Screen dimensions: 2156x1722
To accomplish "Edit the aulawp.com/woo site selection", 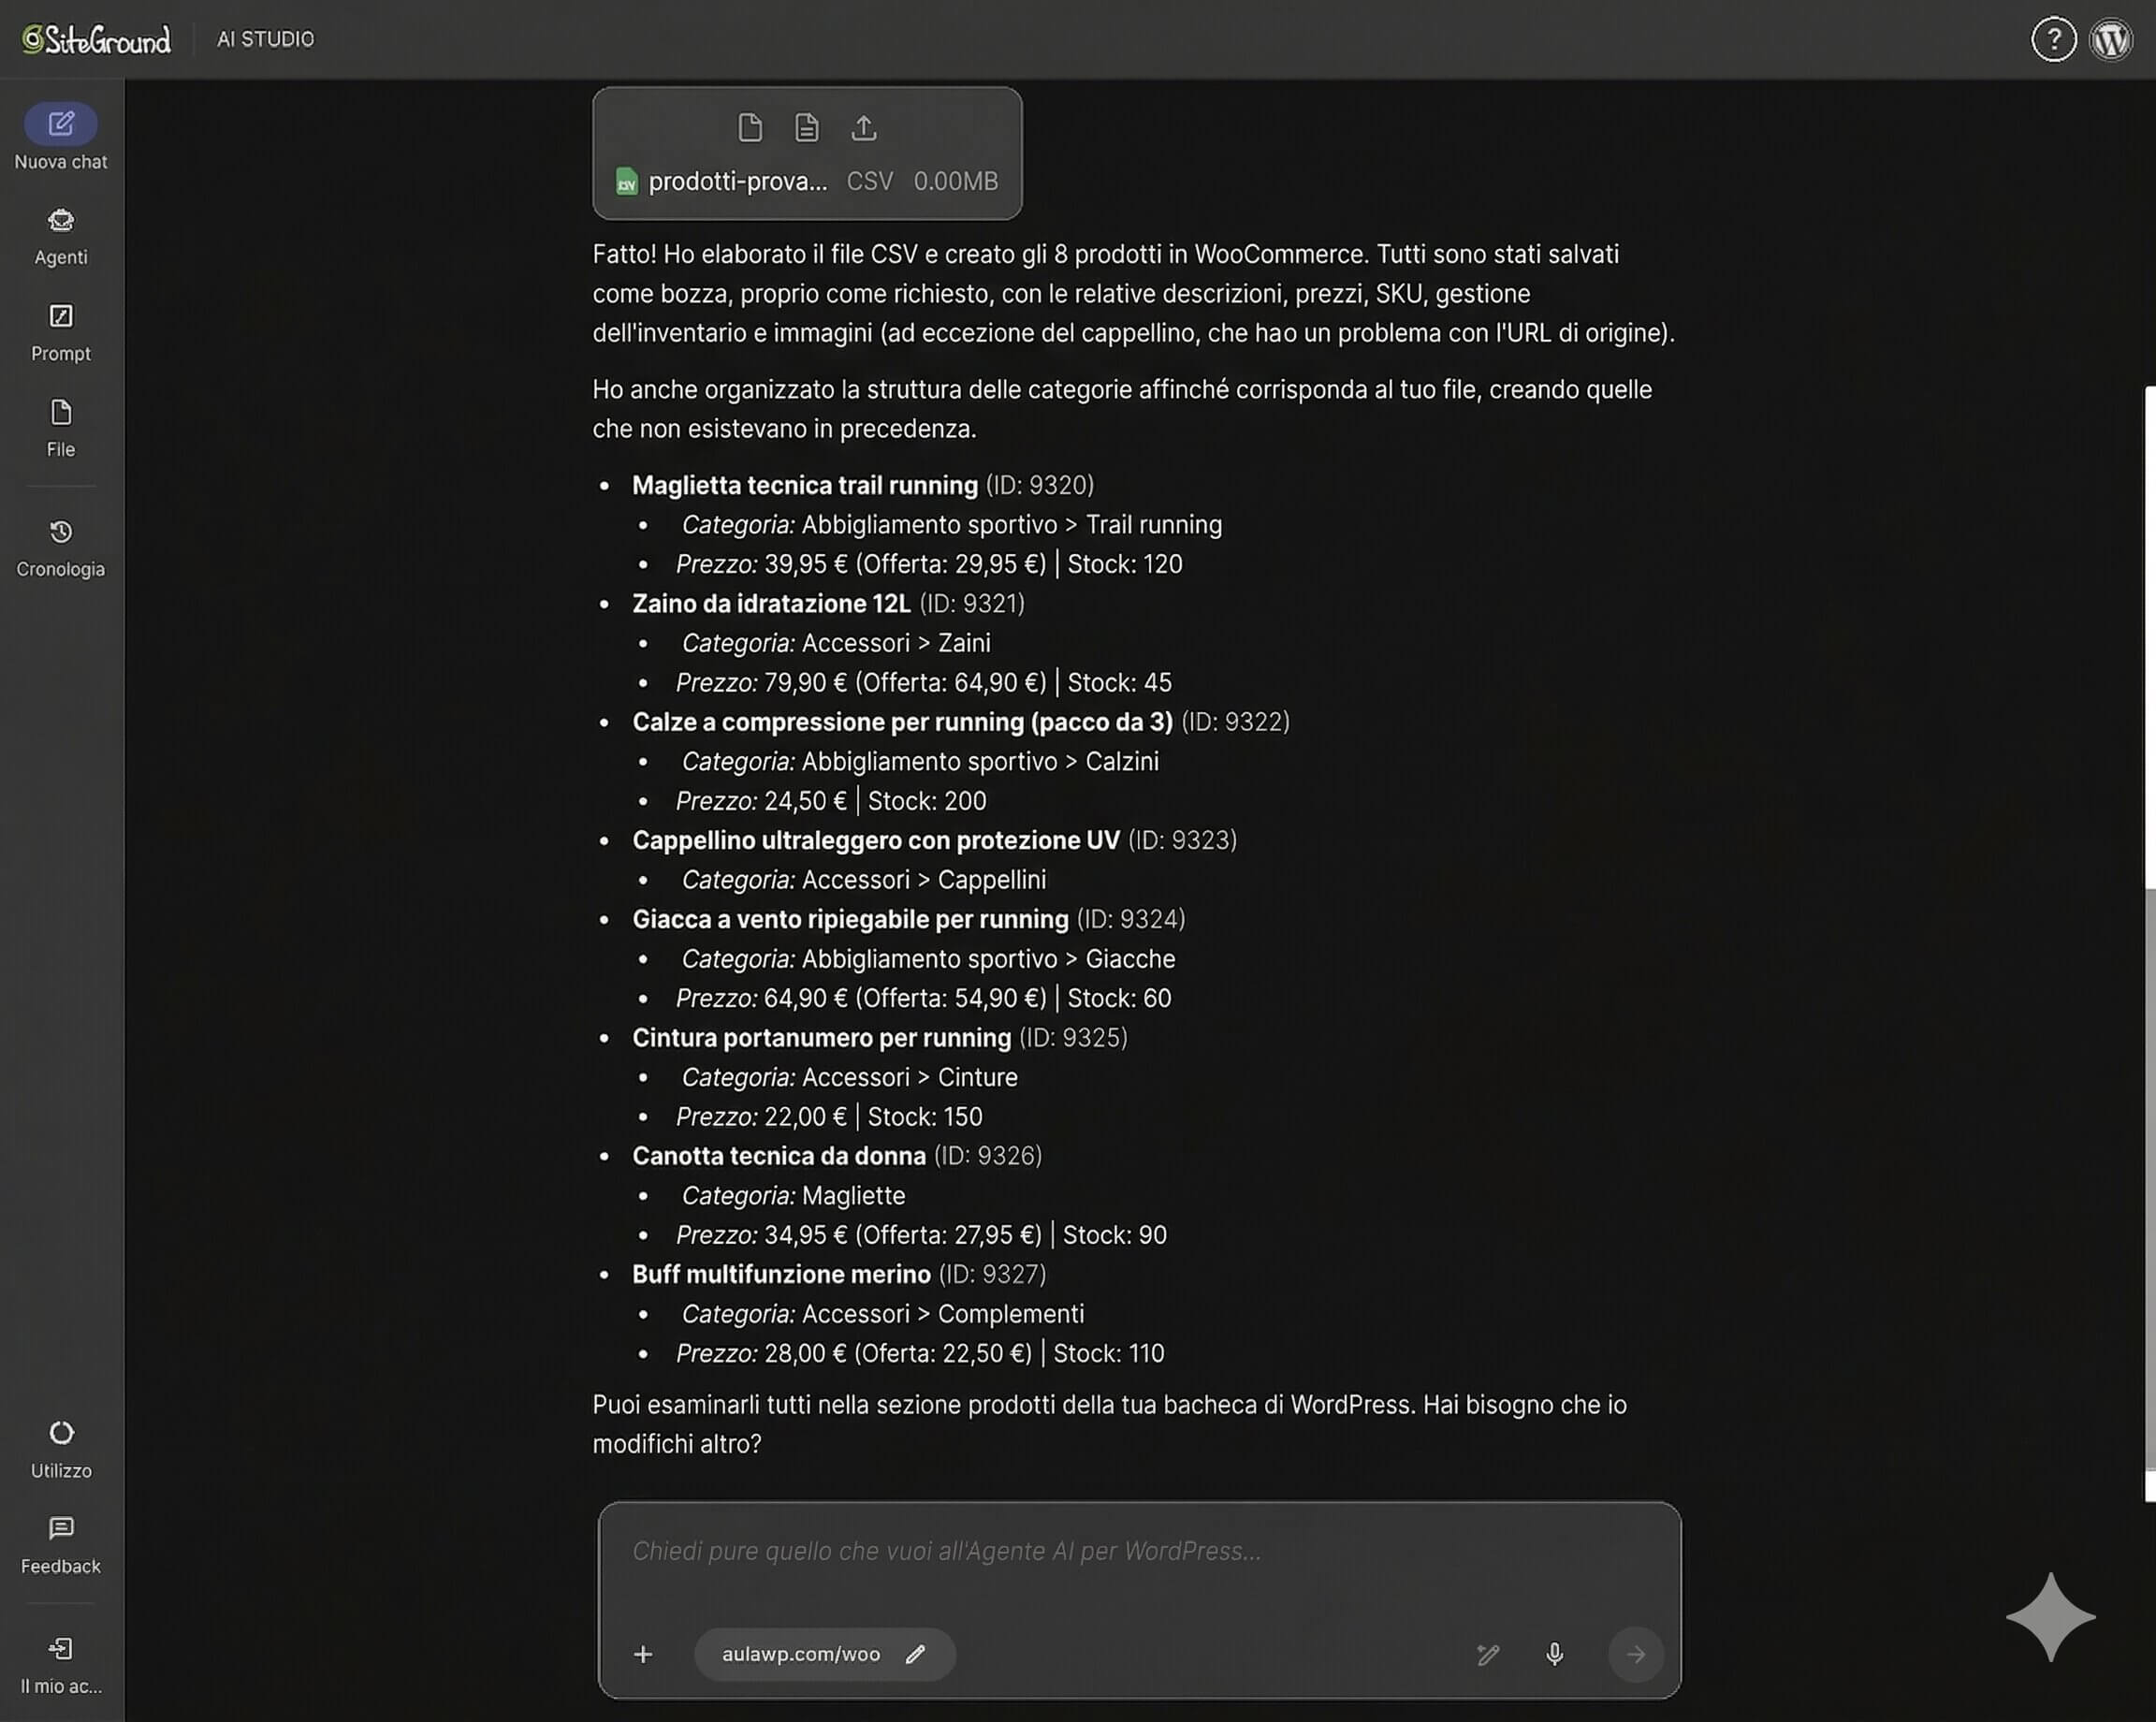I will [916, 1654].
